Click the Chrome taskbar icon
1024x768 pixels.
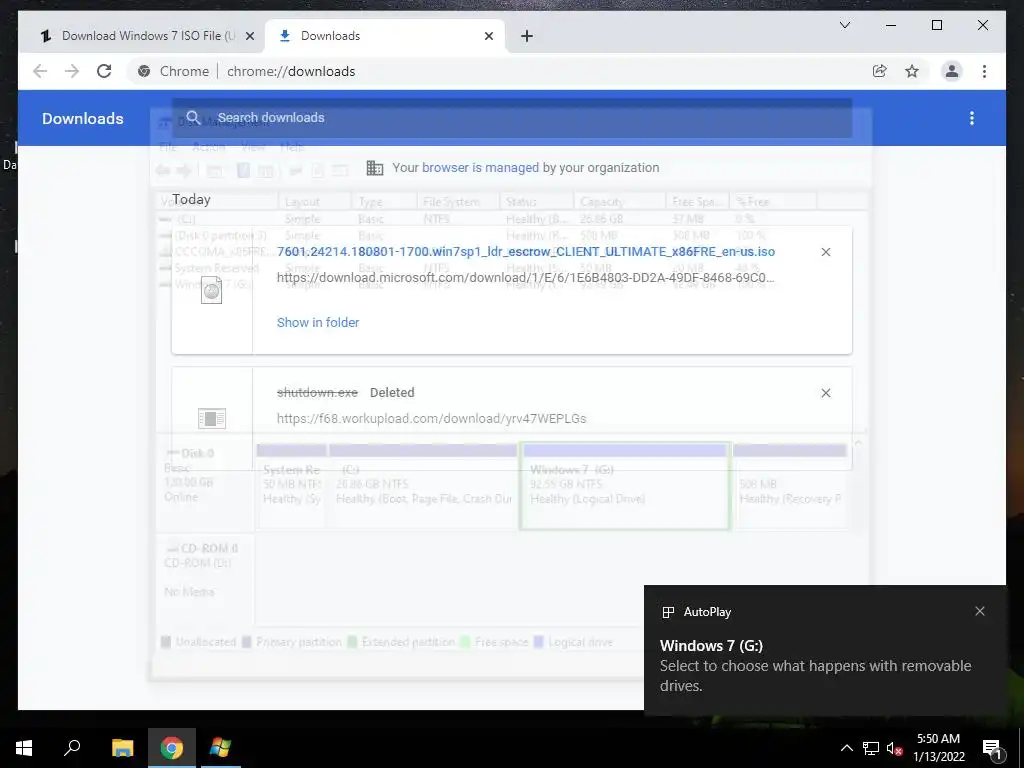172,748
